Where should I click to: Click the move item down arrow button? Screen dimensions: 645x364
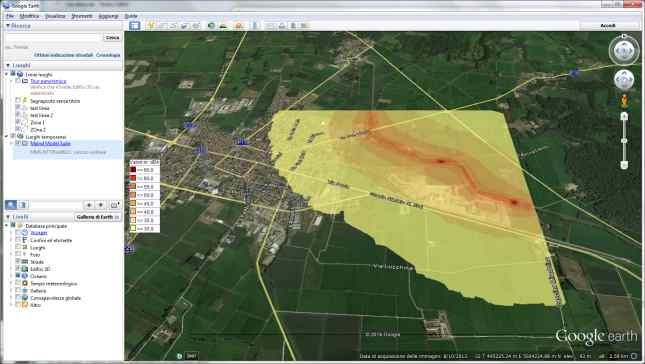click(101, 204)
